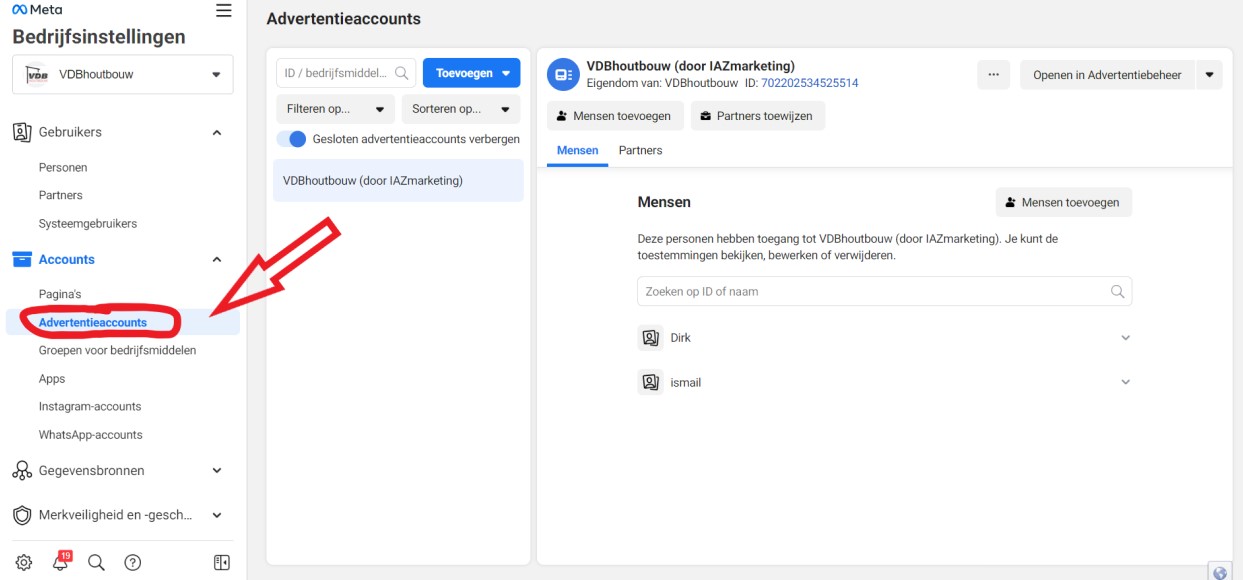Focus the ID / bedrijfsmiddel search field
Screen dimensions: 1243x580
[x=345, y=73]
